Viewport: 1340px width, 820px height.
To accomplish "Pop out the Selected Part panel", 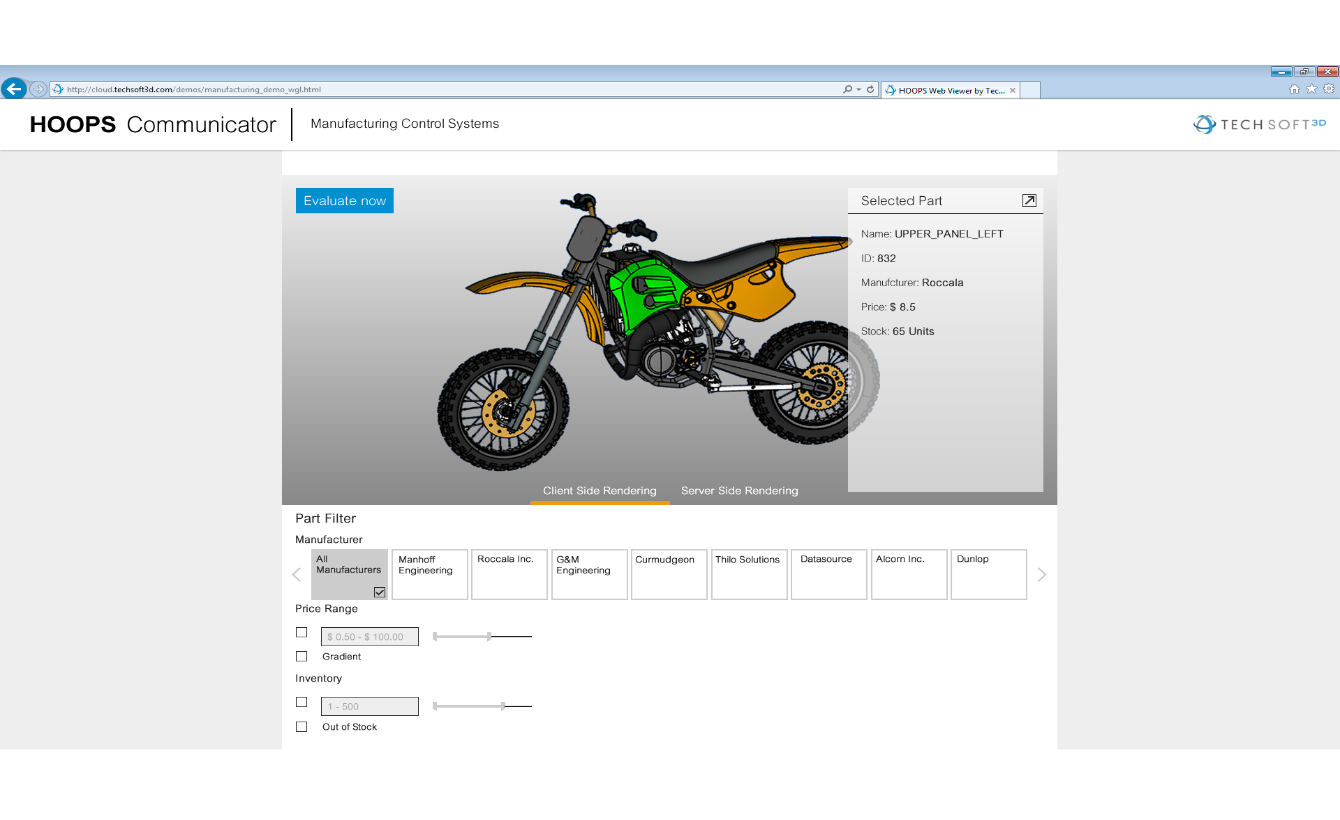I will click(x=1029, y=201).
